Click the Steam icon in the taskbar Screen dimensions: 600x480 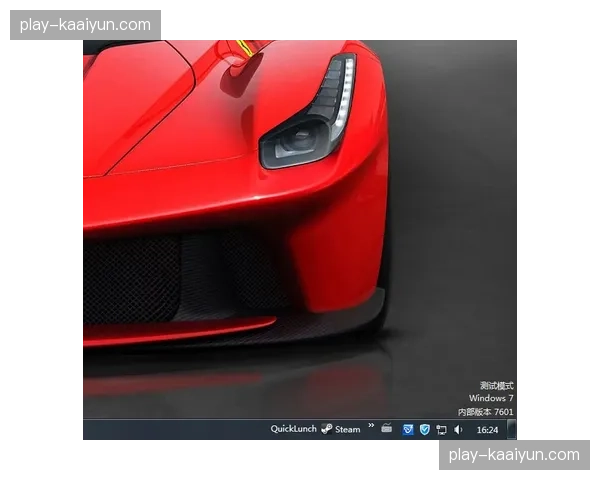click(327, 429)
